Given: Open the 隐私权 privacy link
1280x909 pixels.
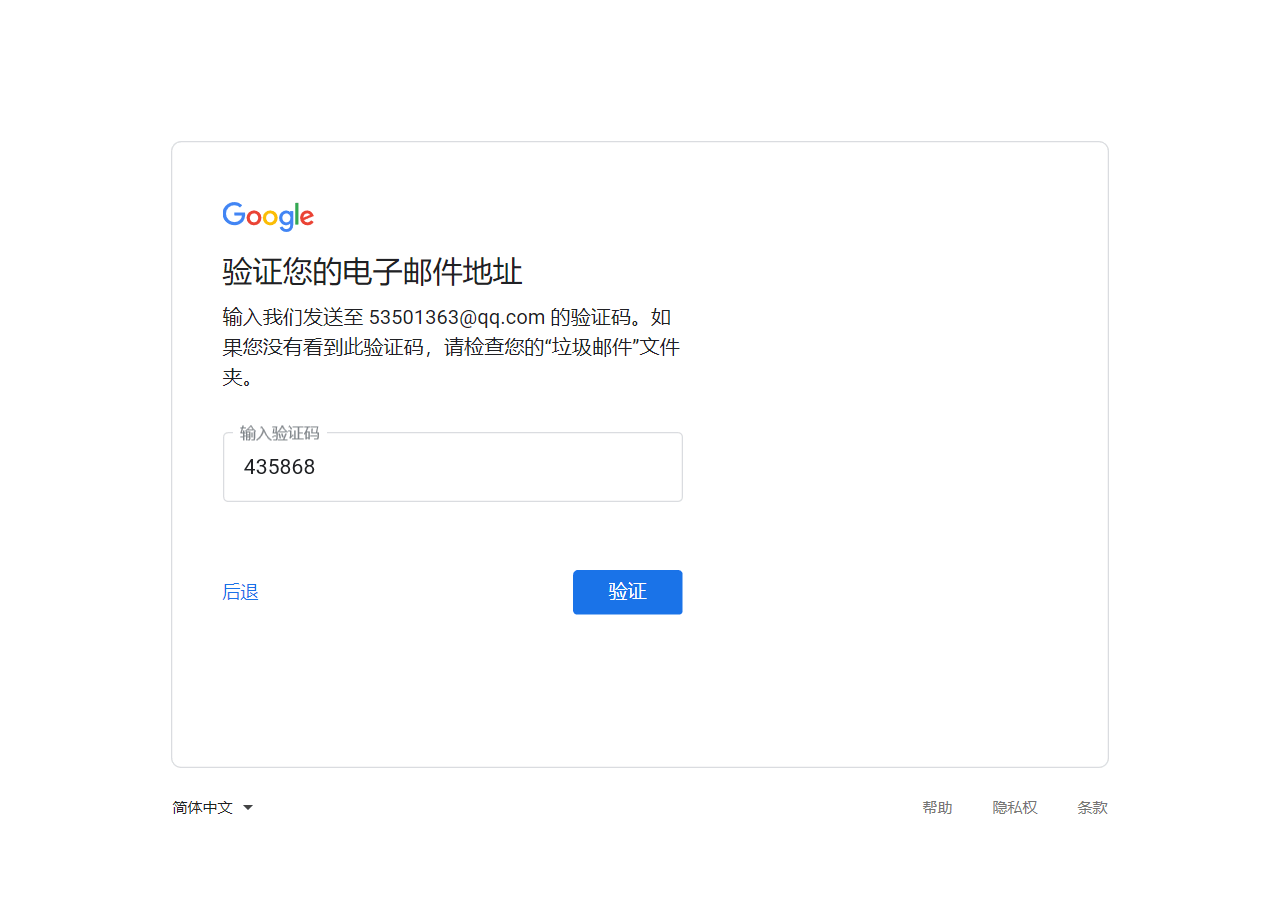Looking at the screenshot, I should (x=1015, y=808).
